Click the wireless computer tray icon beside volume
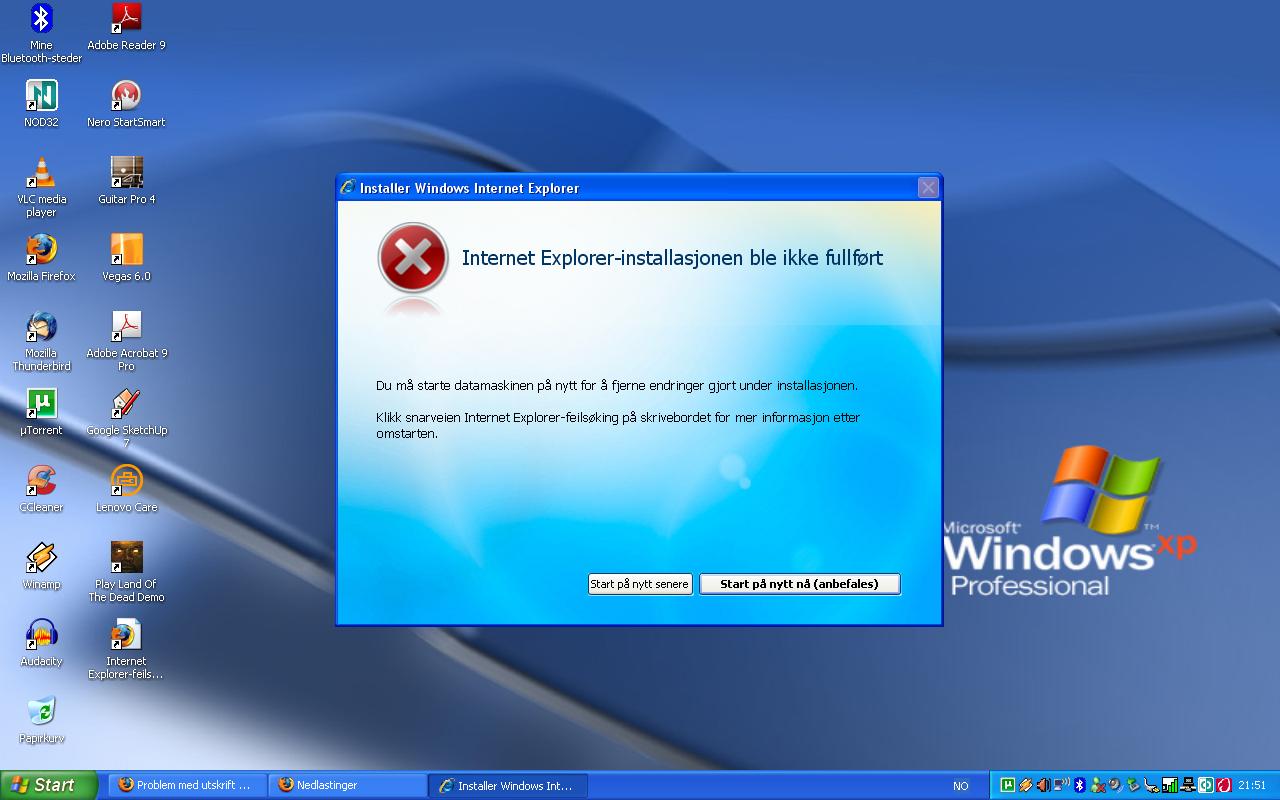 [x=1062, y=785]
